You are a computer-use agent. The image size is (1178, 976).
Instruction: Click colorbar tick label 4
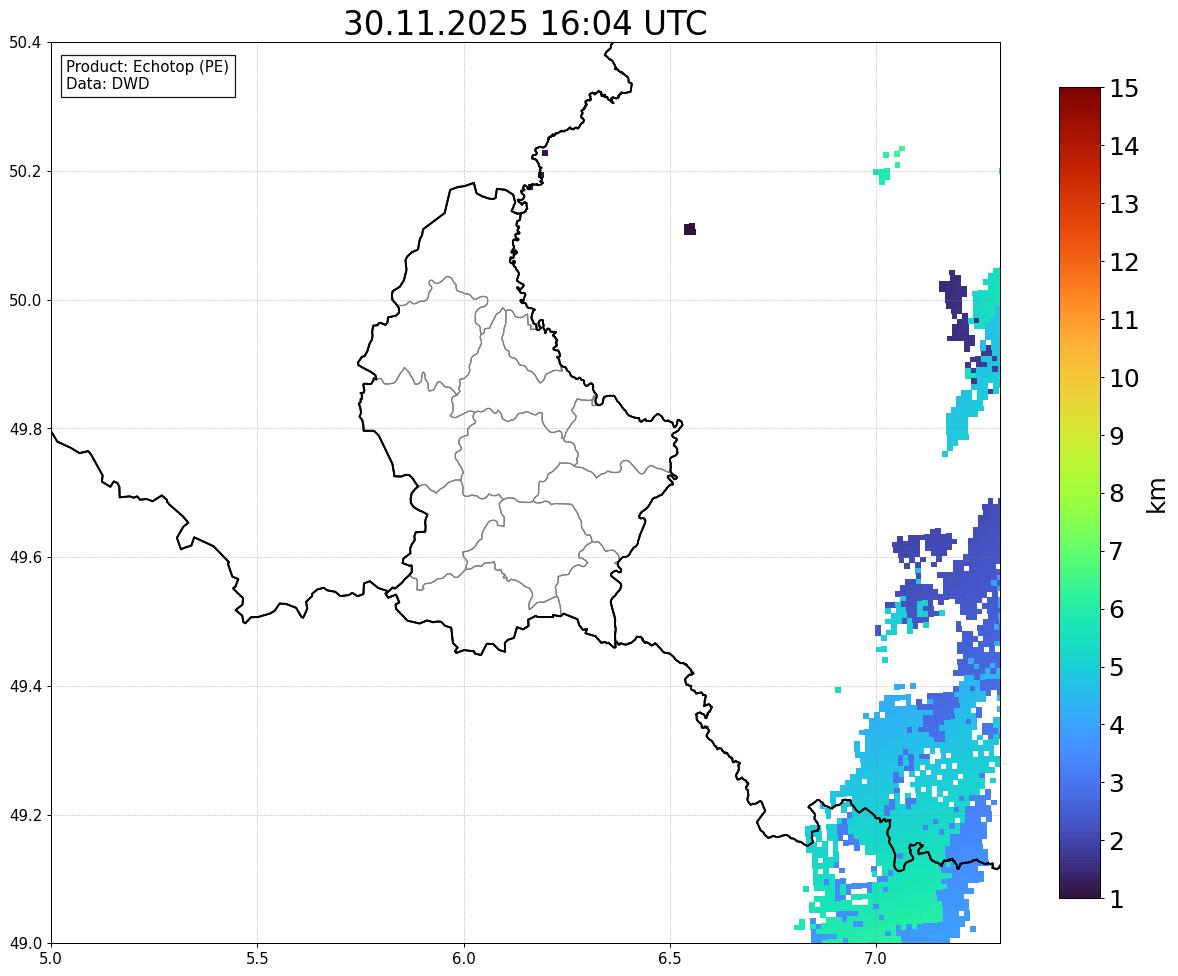click(1117, 725)
